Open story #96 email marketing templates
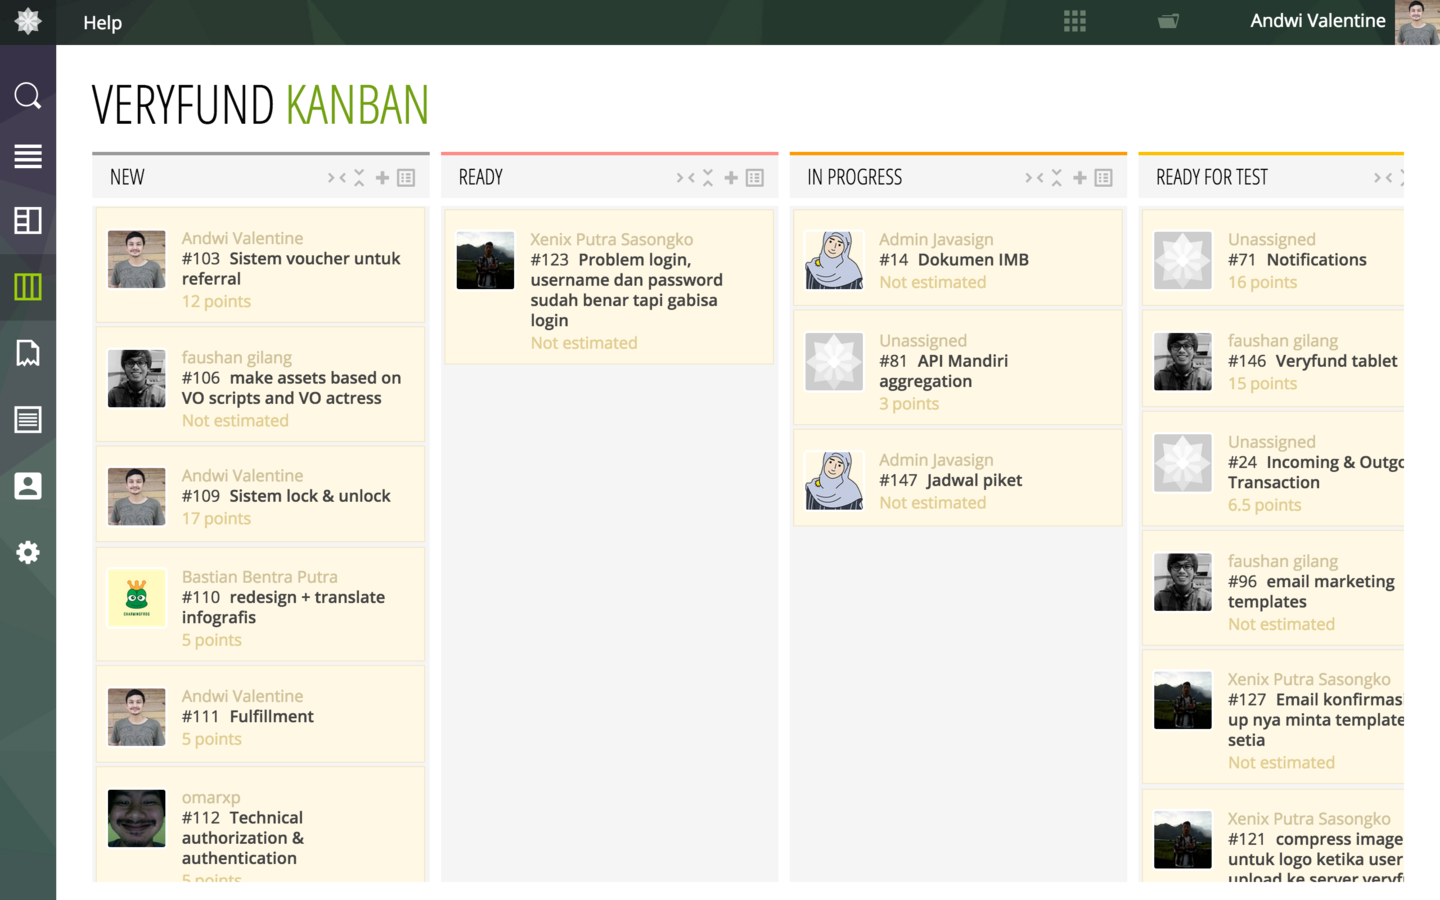The width and height of the screenshot is (1440, 900). (1311, 592)
